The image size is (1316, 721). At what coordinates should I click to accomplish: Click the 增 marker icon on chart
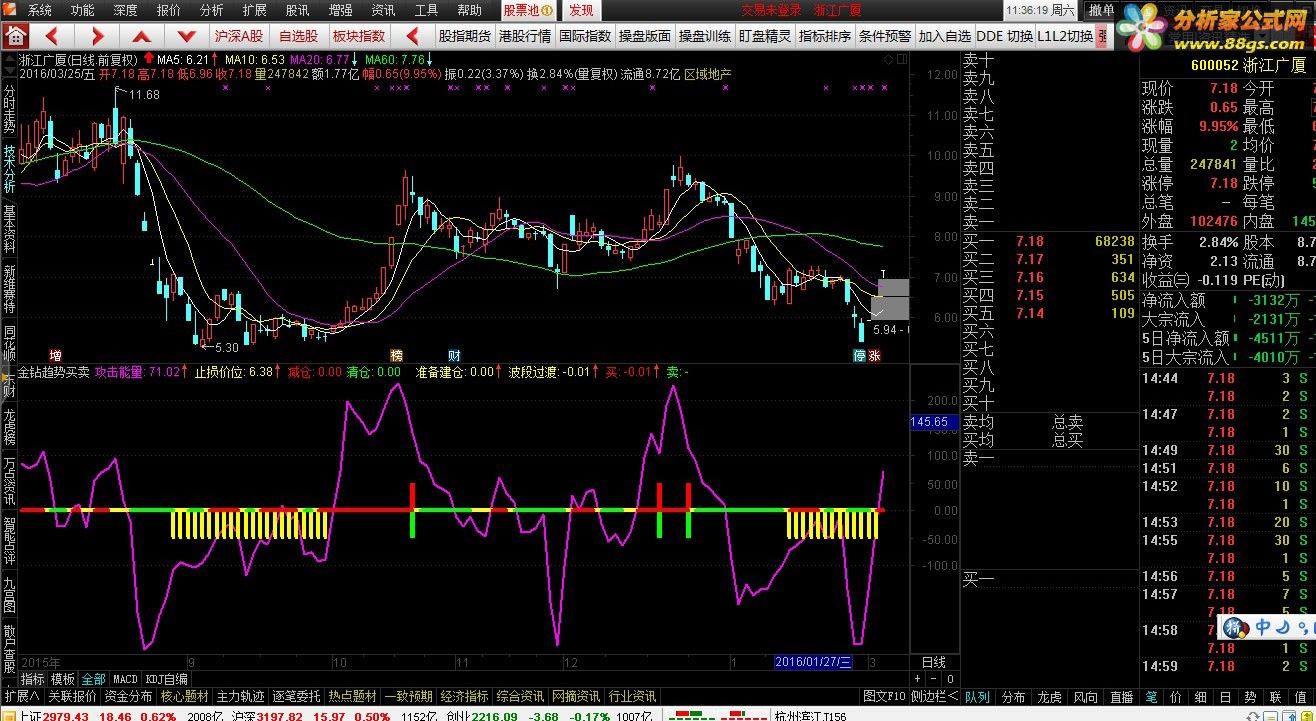(55, 355)
